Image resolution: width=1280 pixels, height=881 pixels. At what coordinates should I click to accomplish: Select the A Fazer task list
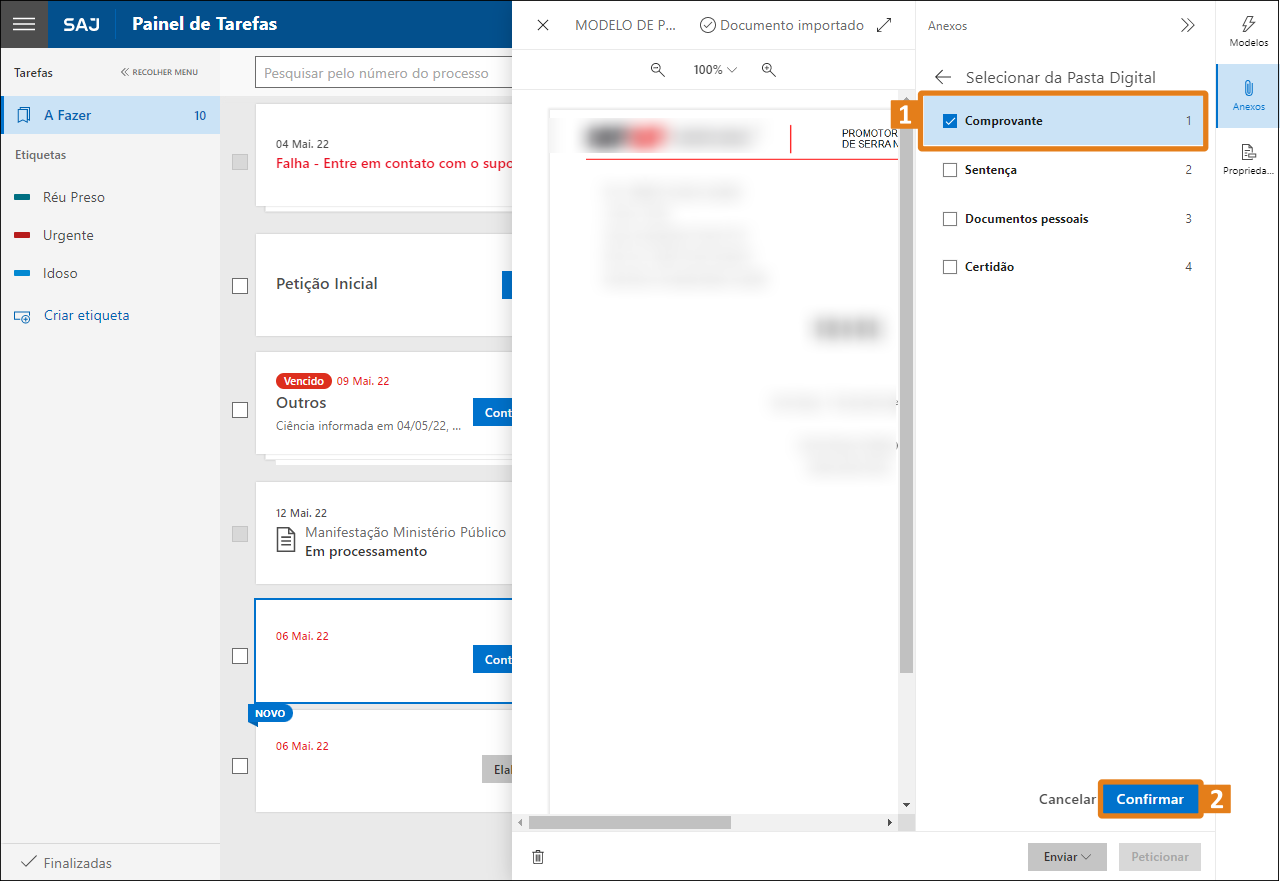[x=110, y=115]
